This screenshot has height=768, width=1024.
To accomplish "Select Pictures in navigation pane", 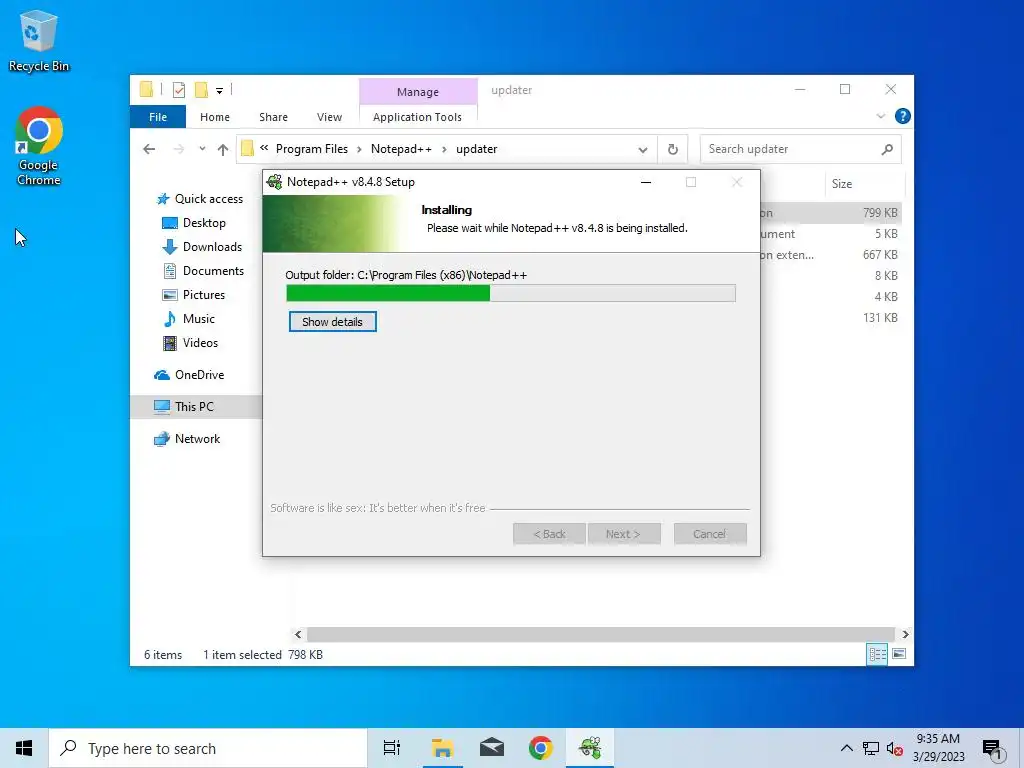I will point(204,295).
